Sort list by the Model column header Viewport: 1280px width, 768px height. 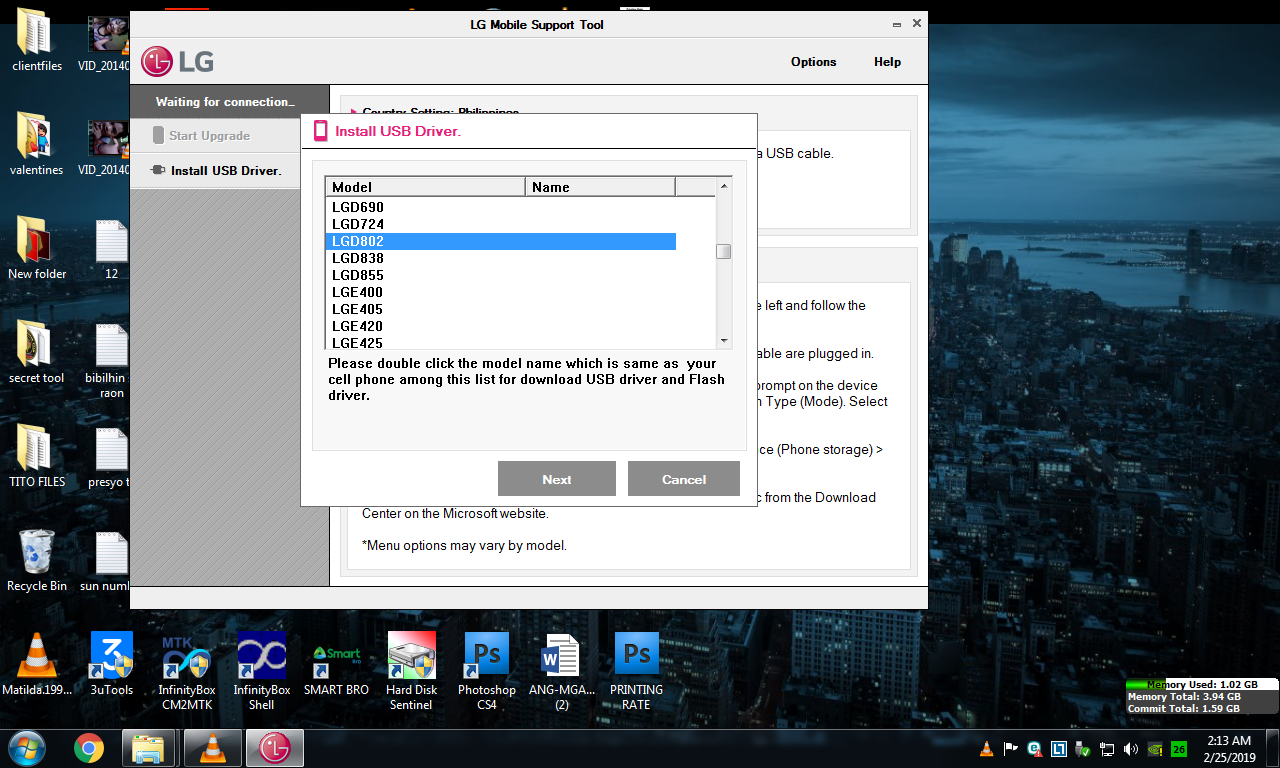pyautogui.click(x=426, y=187)
